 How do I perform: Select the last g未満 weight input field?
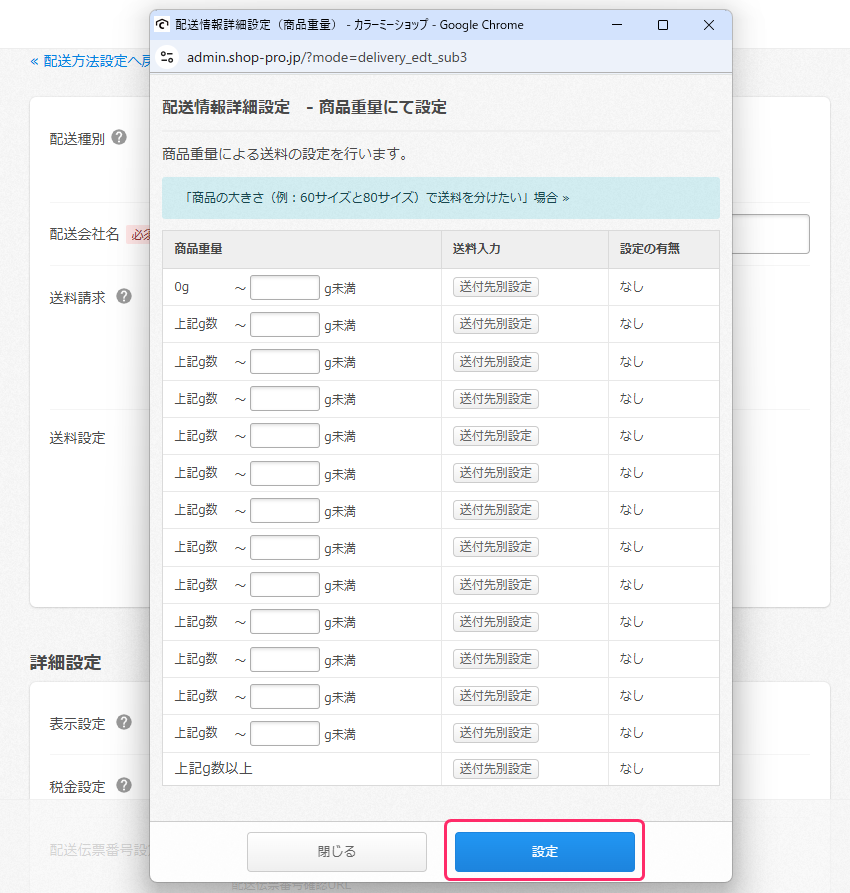pos(284,733)
